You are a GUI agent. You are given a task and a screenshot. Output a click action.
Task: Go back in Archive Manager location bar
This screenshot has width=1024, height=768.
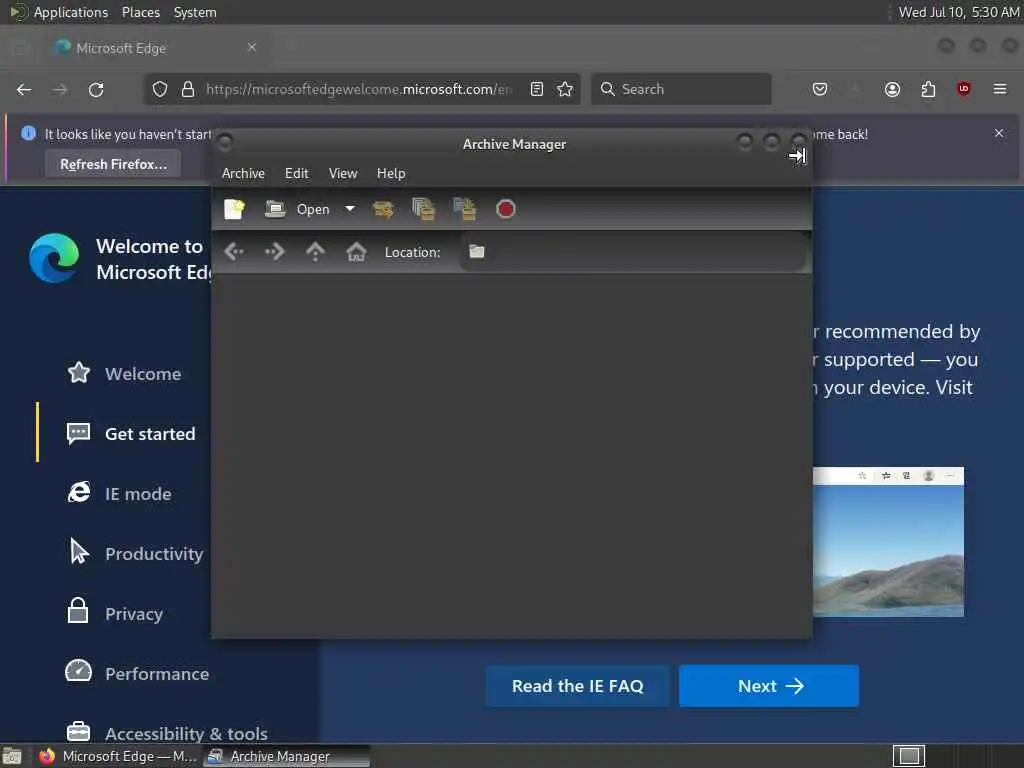[x=234, y=251]
